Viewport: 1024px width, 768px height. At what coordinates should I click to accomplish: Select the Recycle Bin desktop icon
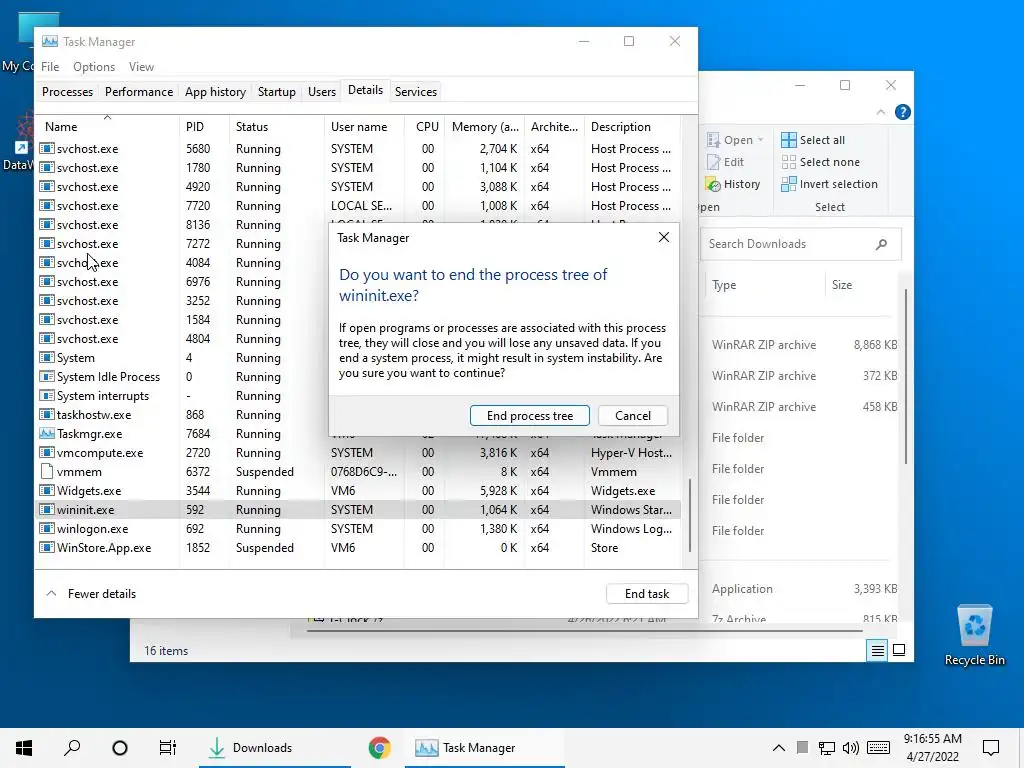974,635
